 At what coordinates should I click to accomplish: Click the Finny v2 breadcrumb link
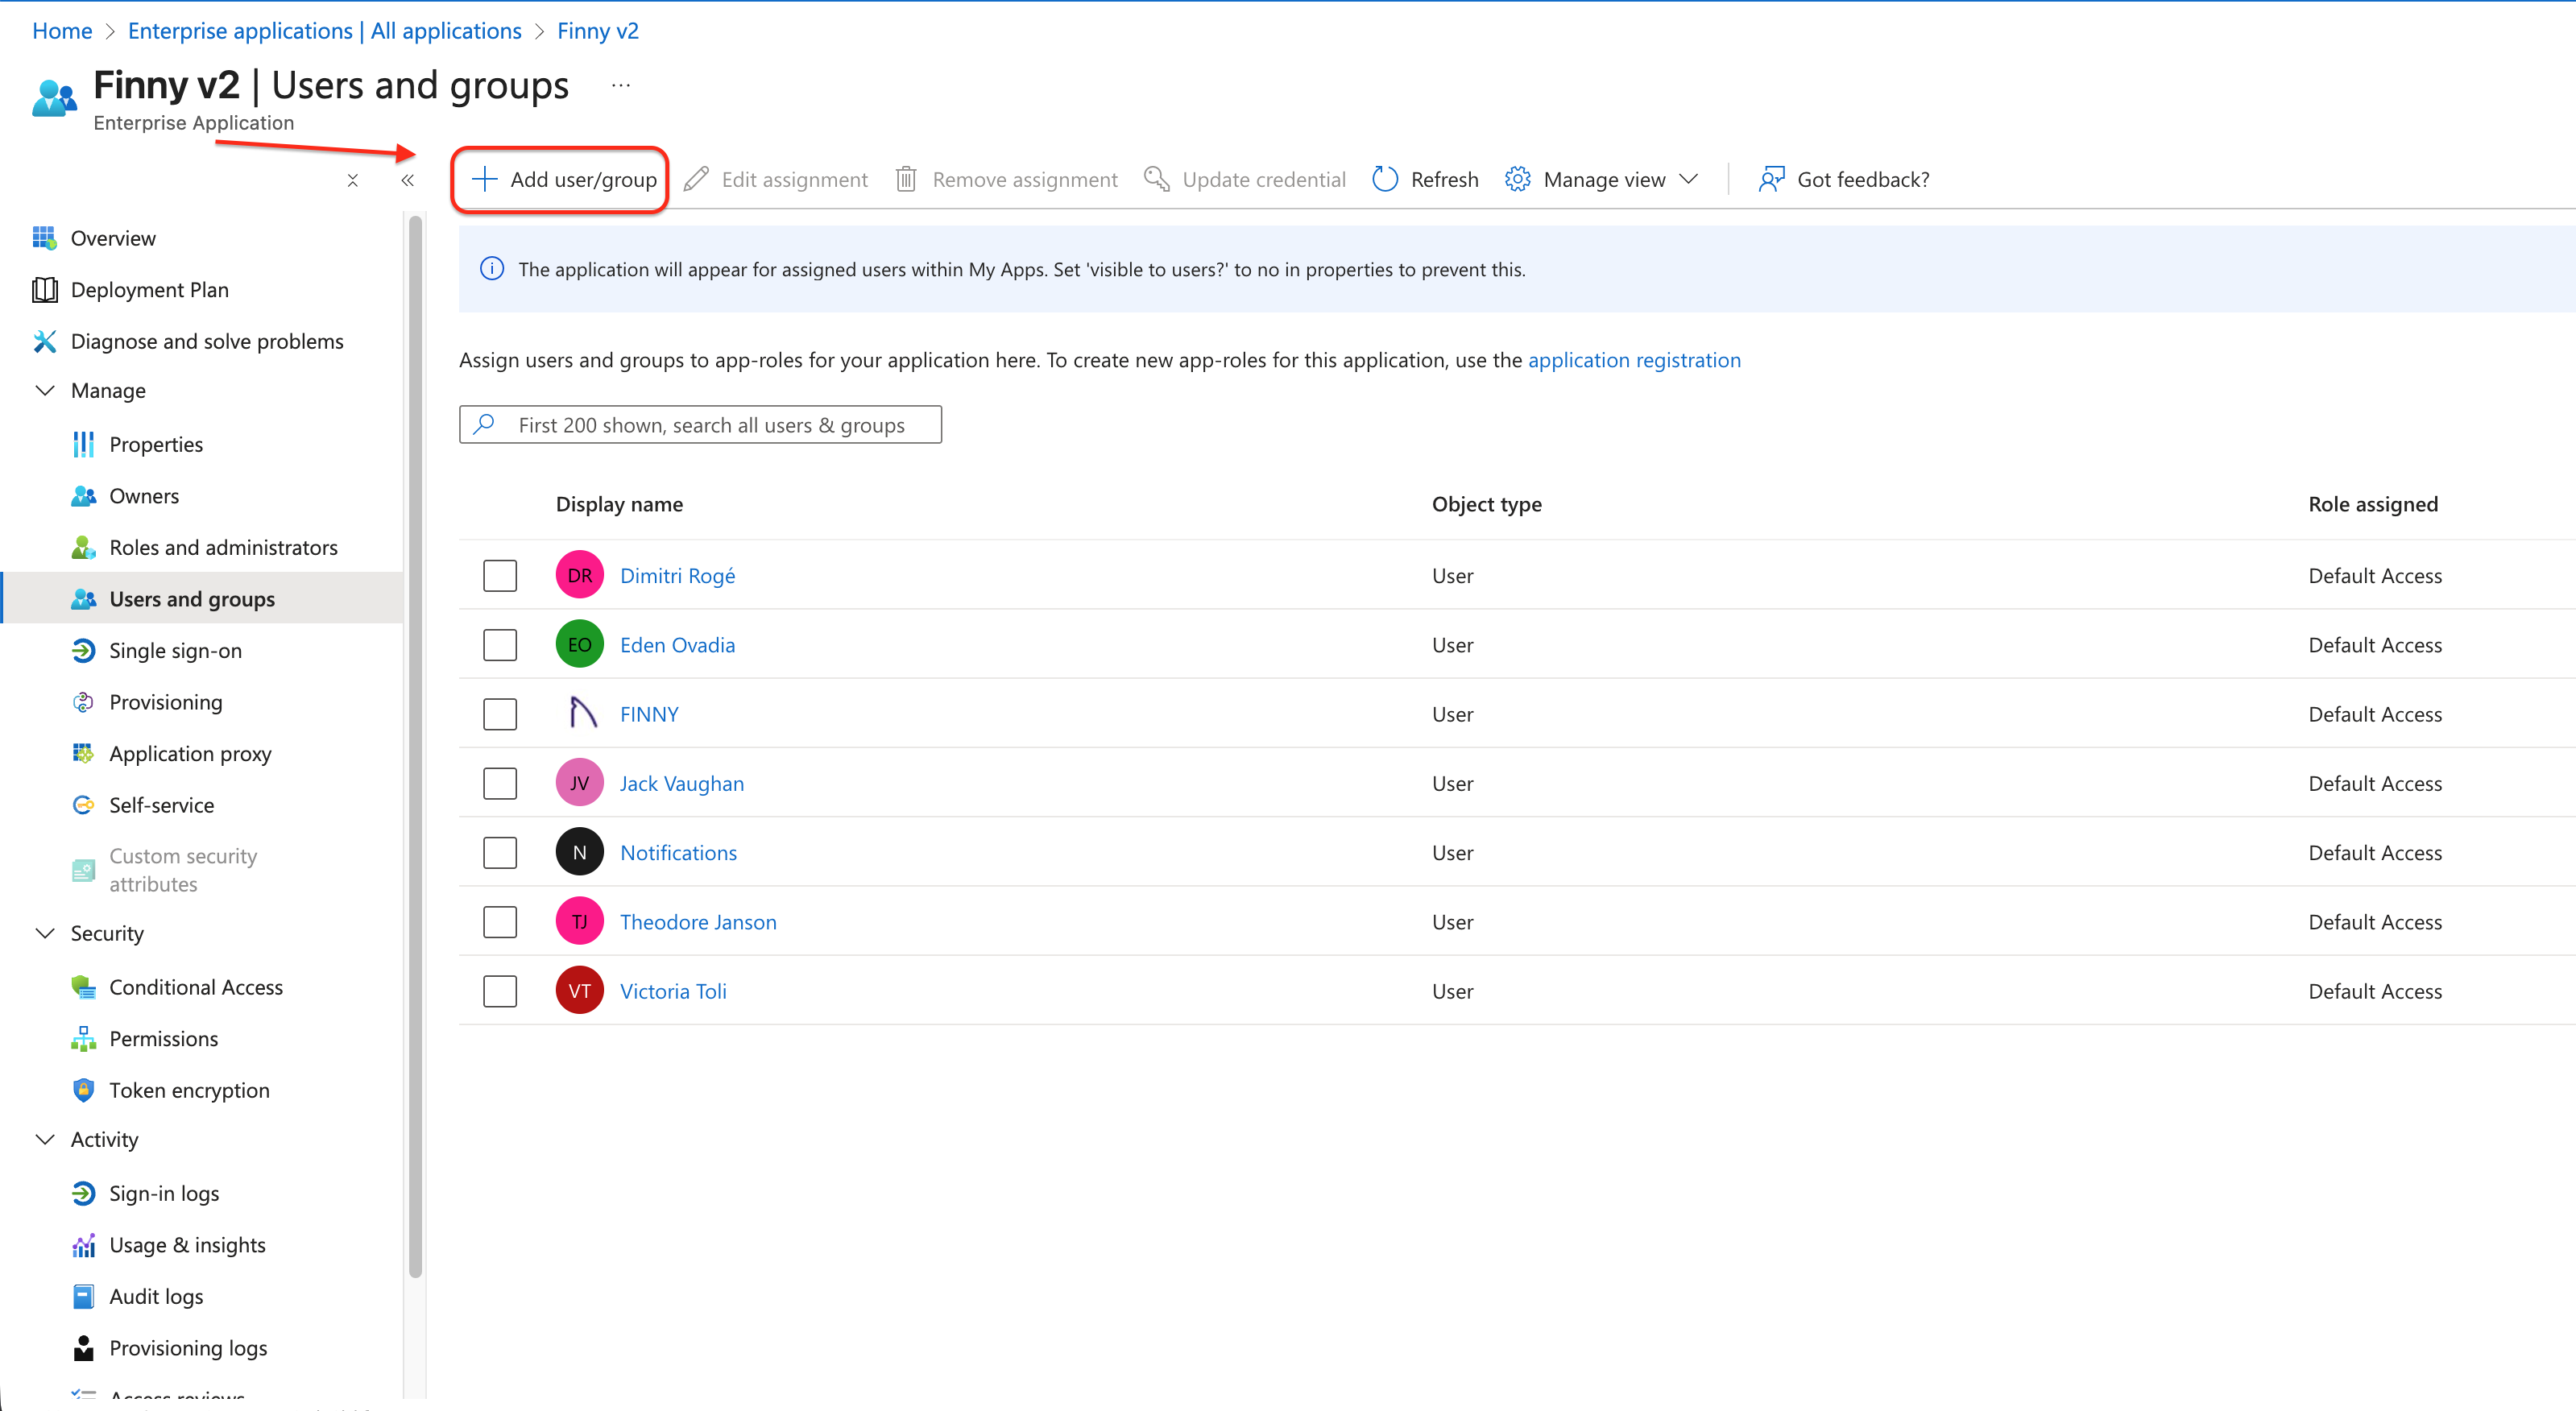click(598, 31)
